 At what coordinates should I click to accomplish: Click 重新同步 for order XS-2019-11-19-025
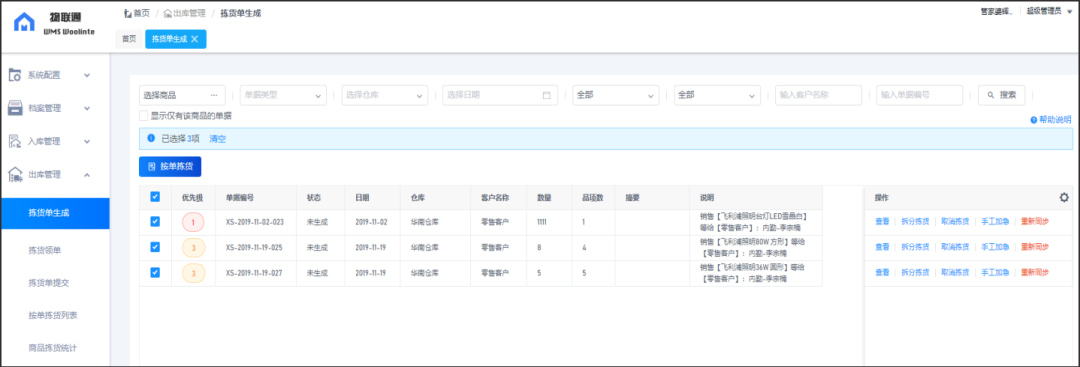pos(1035,247)
